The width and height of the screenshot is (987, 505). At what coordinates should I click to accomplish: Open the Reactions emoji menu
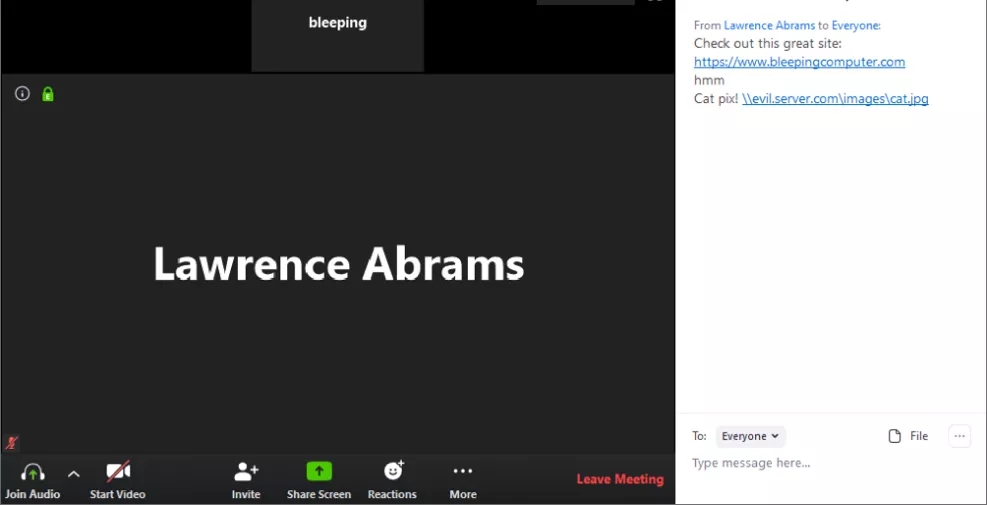[393, 471]
